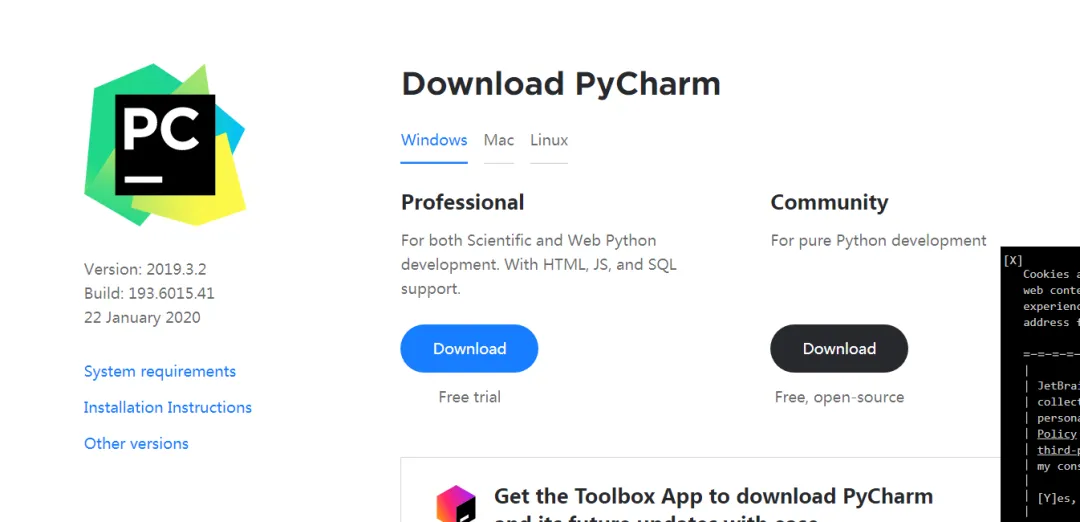Open the Installation Instructions link
The image size is (1080, 522).
click(168, 408)
